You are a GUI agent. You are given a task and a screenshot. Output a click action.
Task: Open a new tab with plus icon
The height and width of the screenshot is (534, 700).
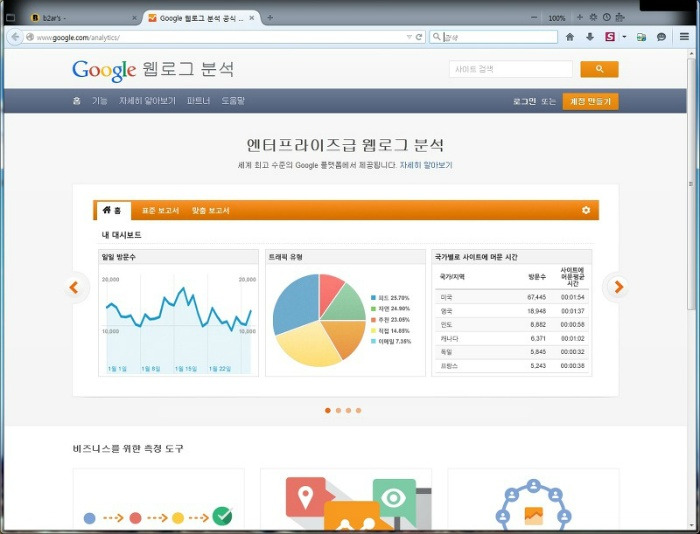point(270,18)
